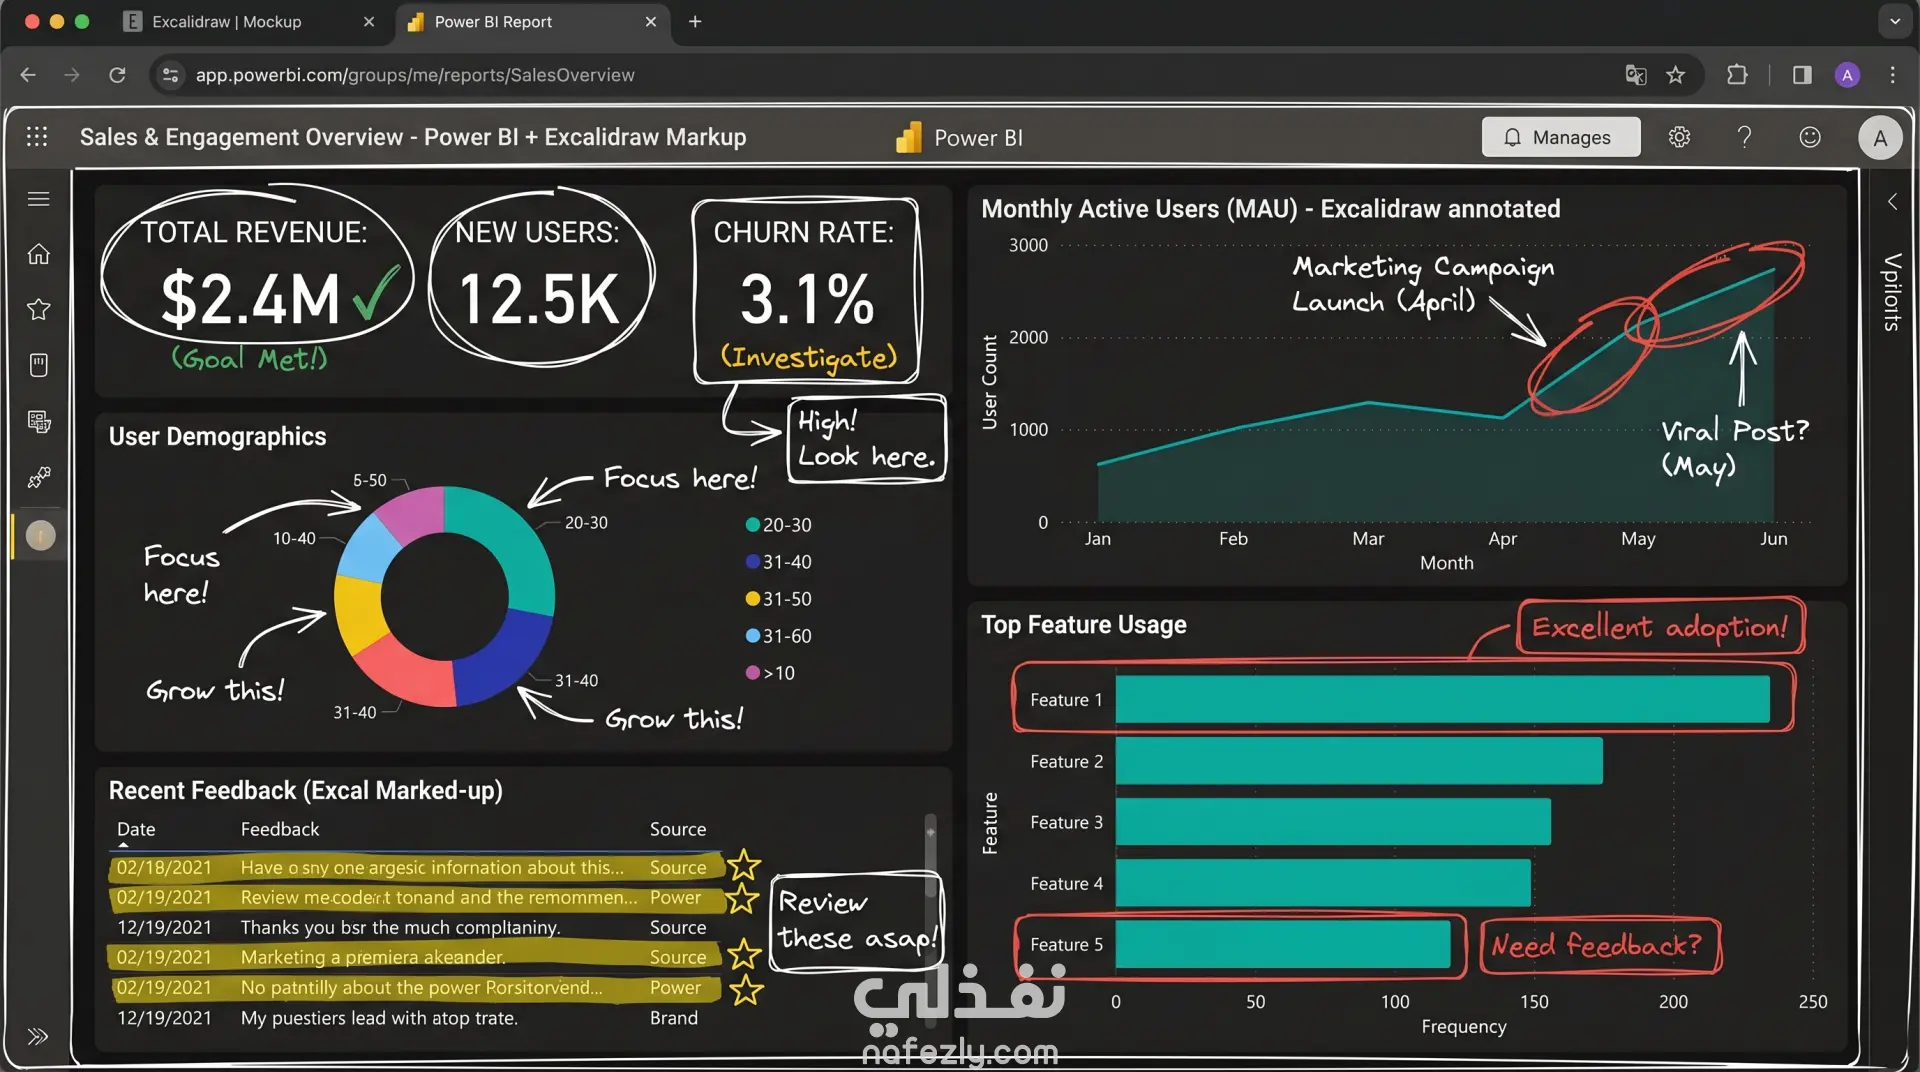Click the Source column header in feedback table
The width and height of the screenshot is (1920, 1072).
[678, 829]
